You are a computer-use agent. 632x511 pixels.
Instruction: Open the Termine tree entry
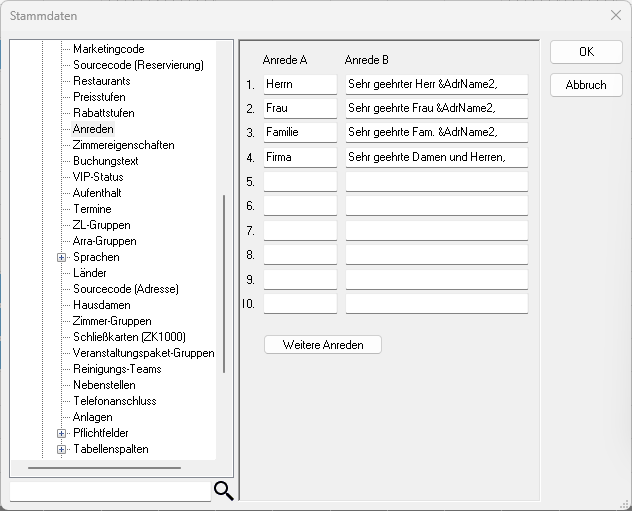point(92,209)
